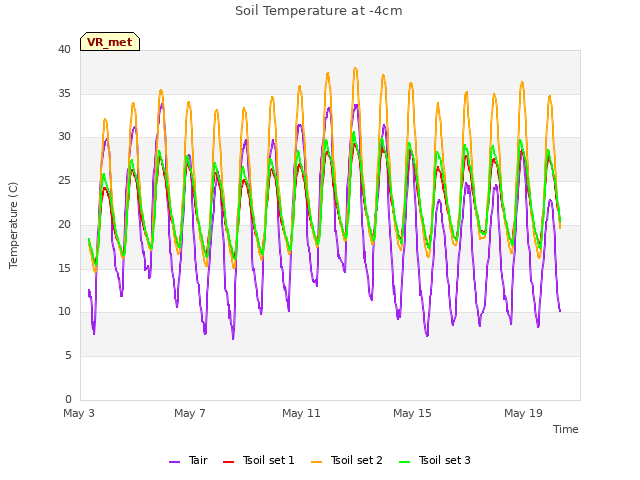Click the May 15 x-axis tick label
This screenshot has height=480, width=640.
tap(412, 413)
